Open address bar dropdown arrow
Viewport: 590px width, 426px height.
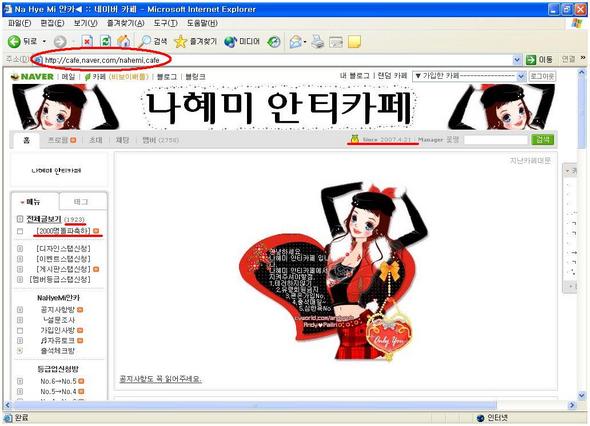pyautogui.click(x=517, y=59)
